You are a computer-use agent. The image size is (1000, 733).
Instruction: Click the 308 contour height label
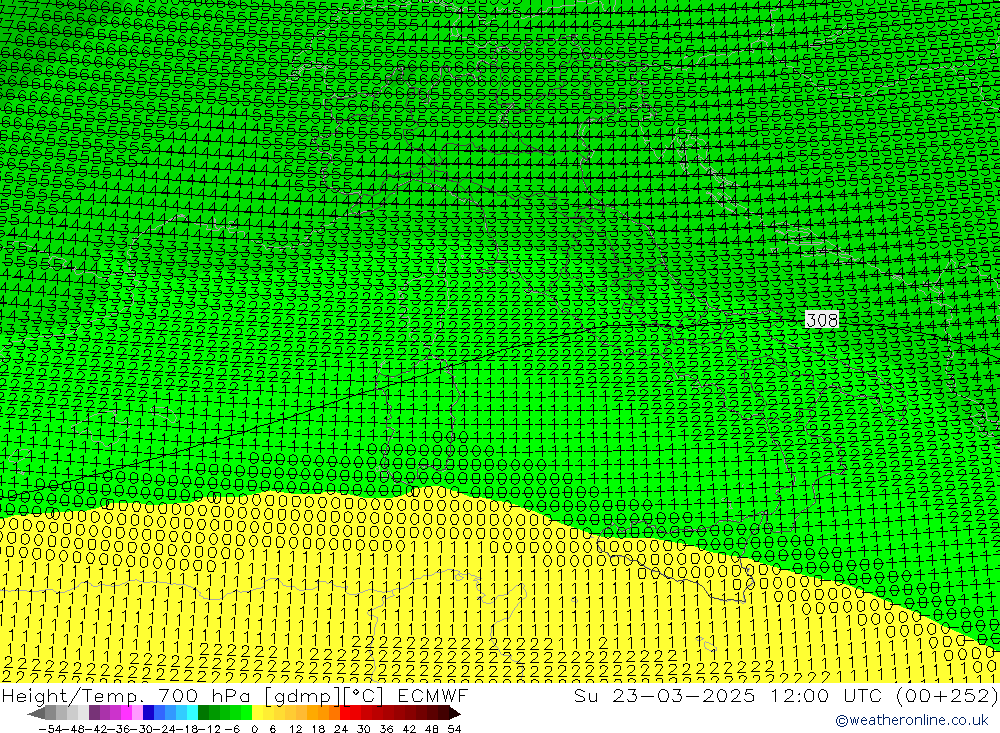(821, 320)
